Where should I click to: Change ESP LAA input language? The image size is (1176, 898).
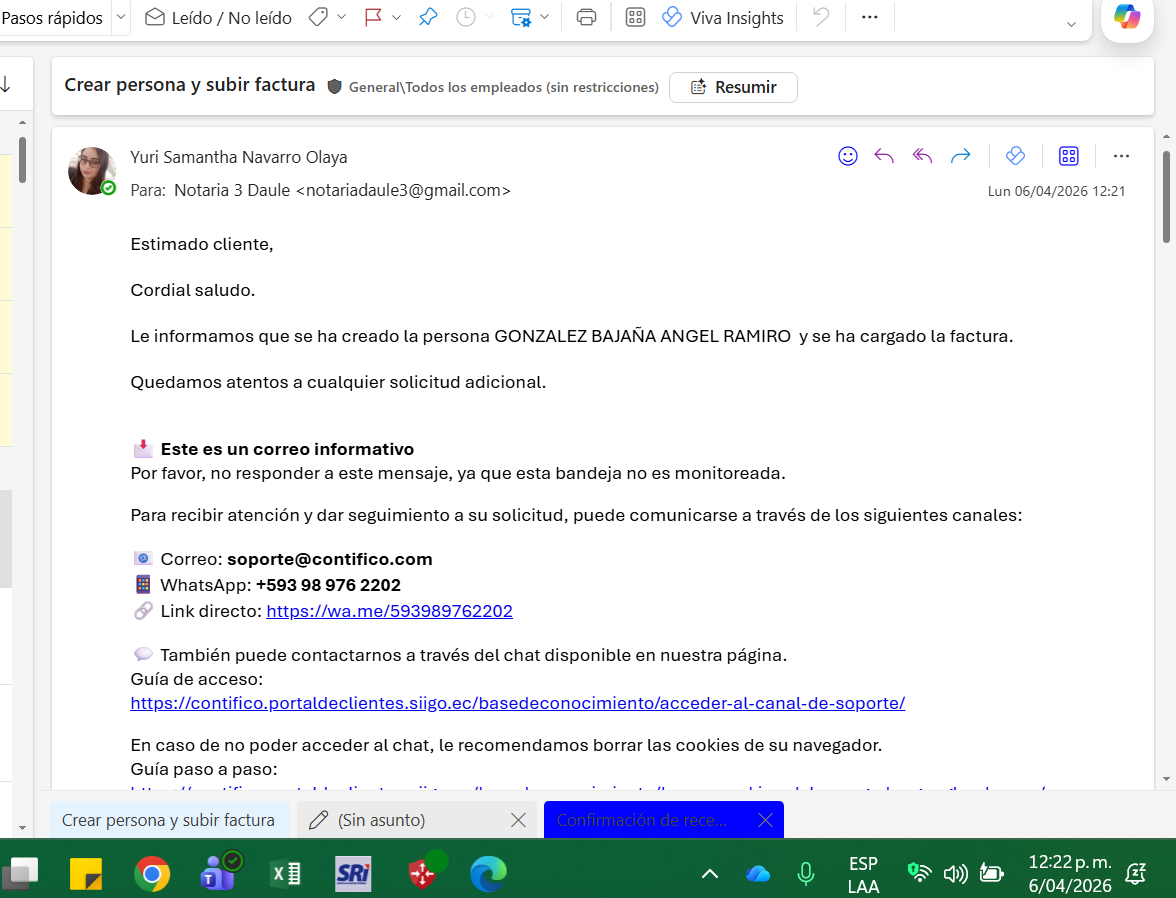[863, 875]
